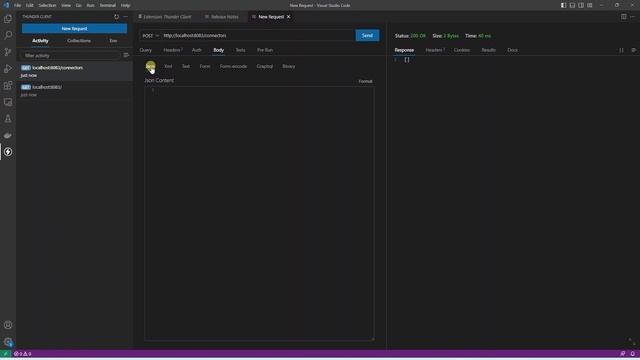This screenshot has height=360, width=640.
Task: Open Extension: Thunder Client editor tab
Action: click(x=165, y=17)
